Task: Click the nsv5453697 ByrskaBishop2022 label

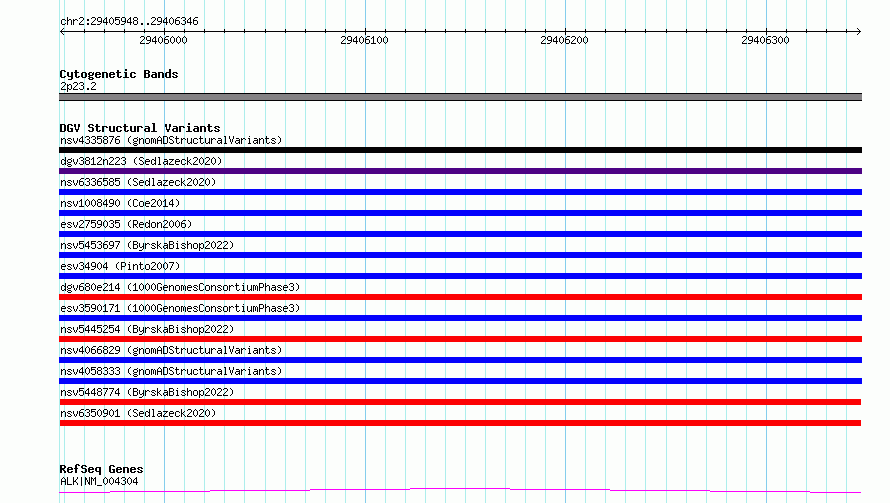Action: coord(147,245)
